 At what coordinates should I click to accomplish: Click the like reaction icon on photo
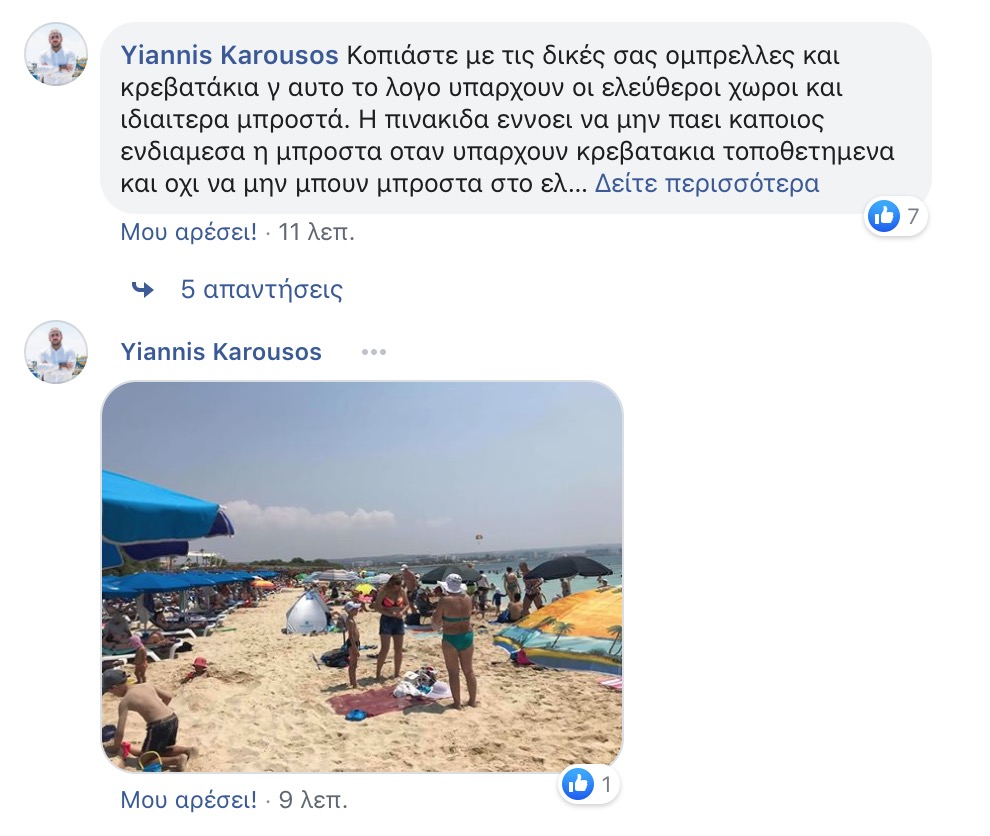(x=578, y=784)
